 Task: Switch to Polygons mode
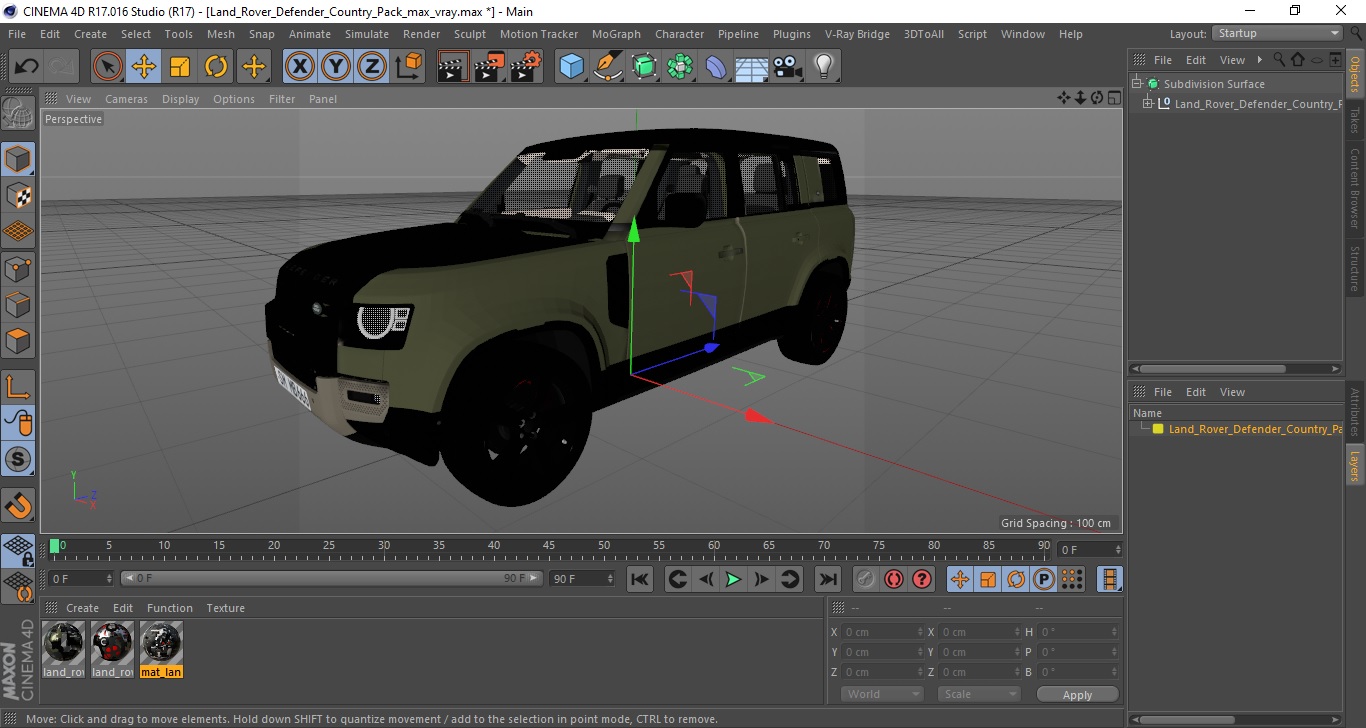[x=18, y=341]
